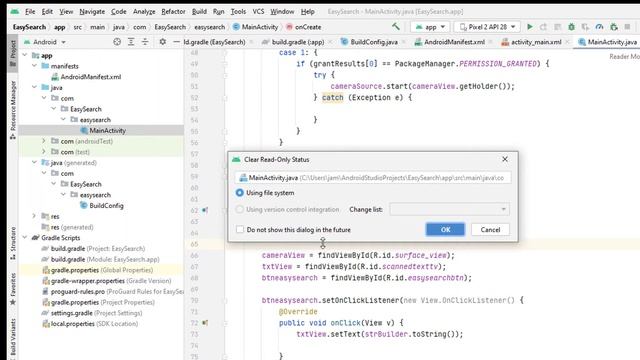Open the Build menu
640x360 pixels.
pos(199,11)
